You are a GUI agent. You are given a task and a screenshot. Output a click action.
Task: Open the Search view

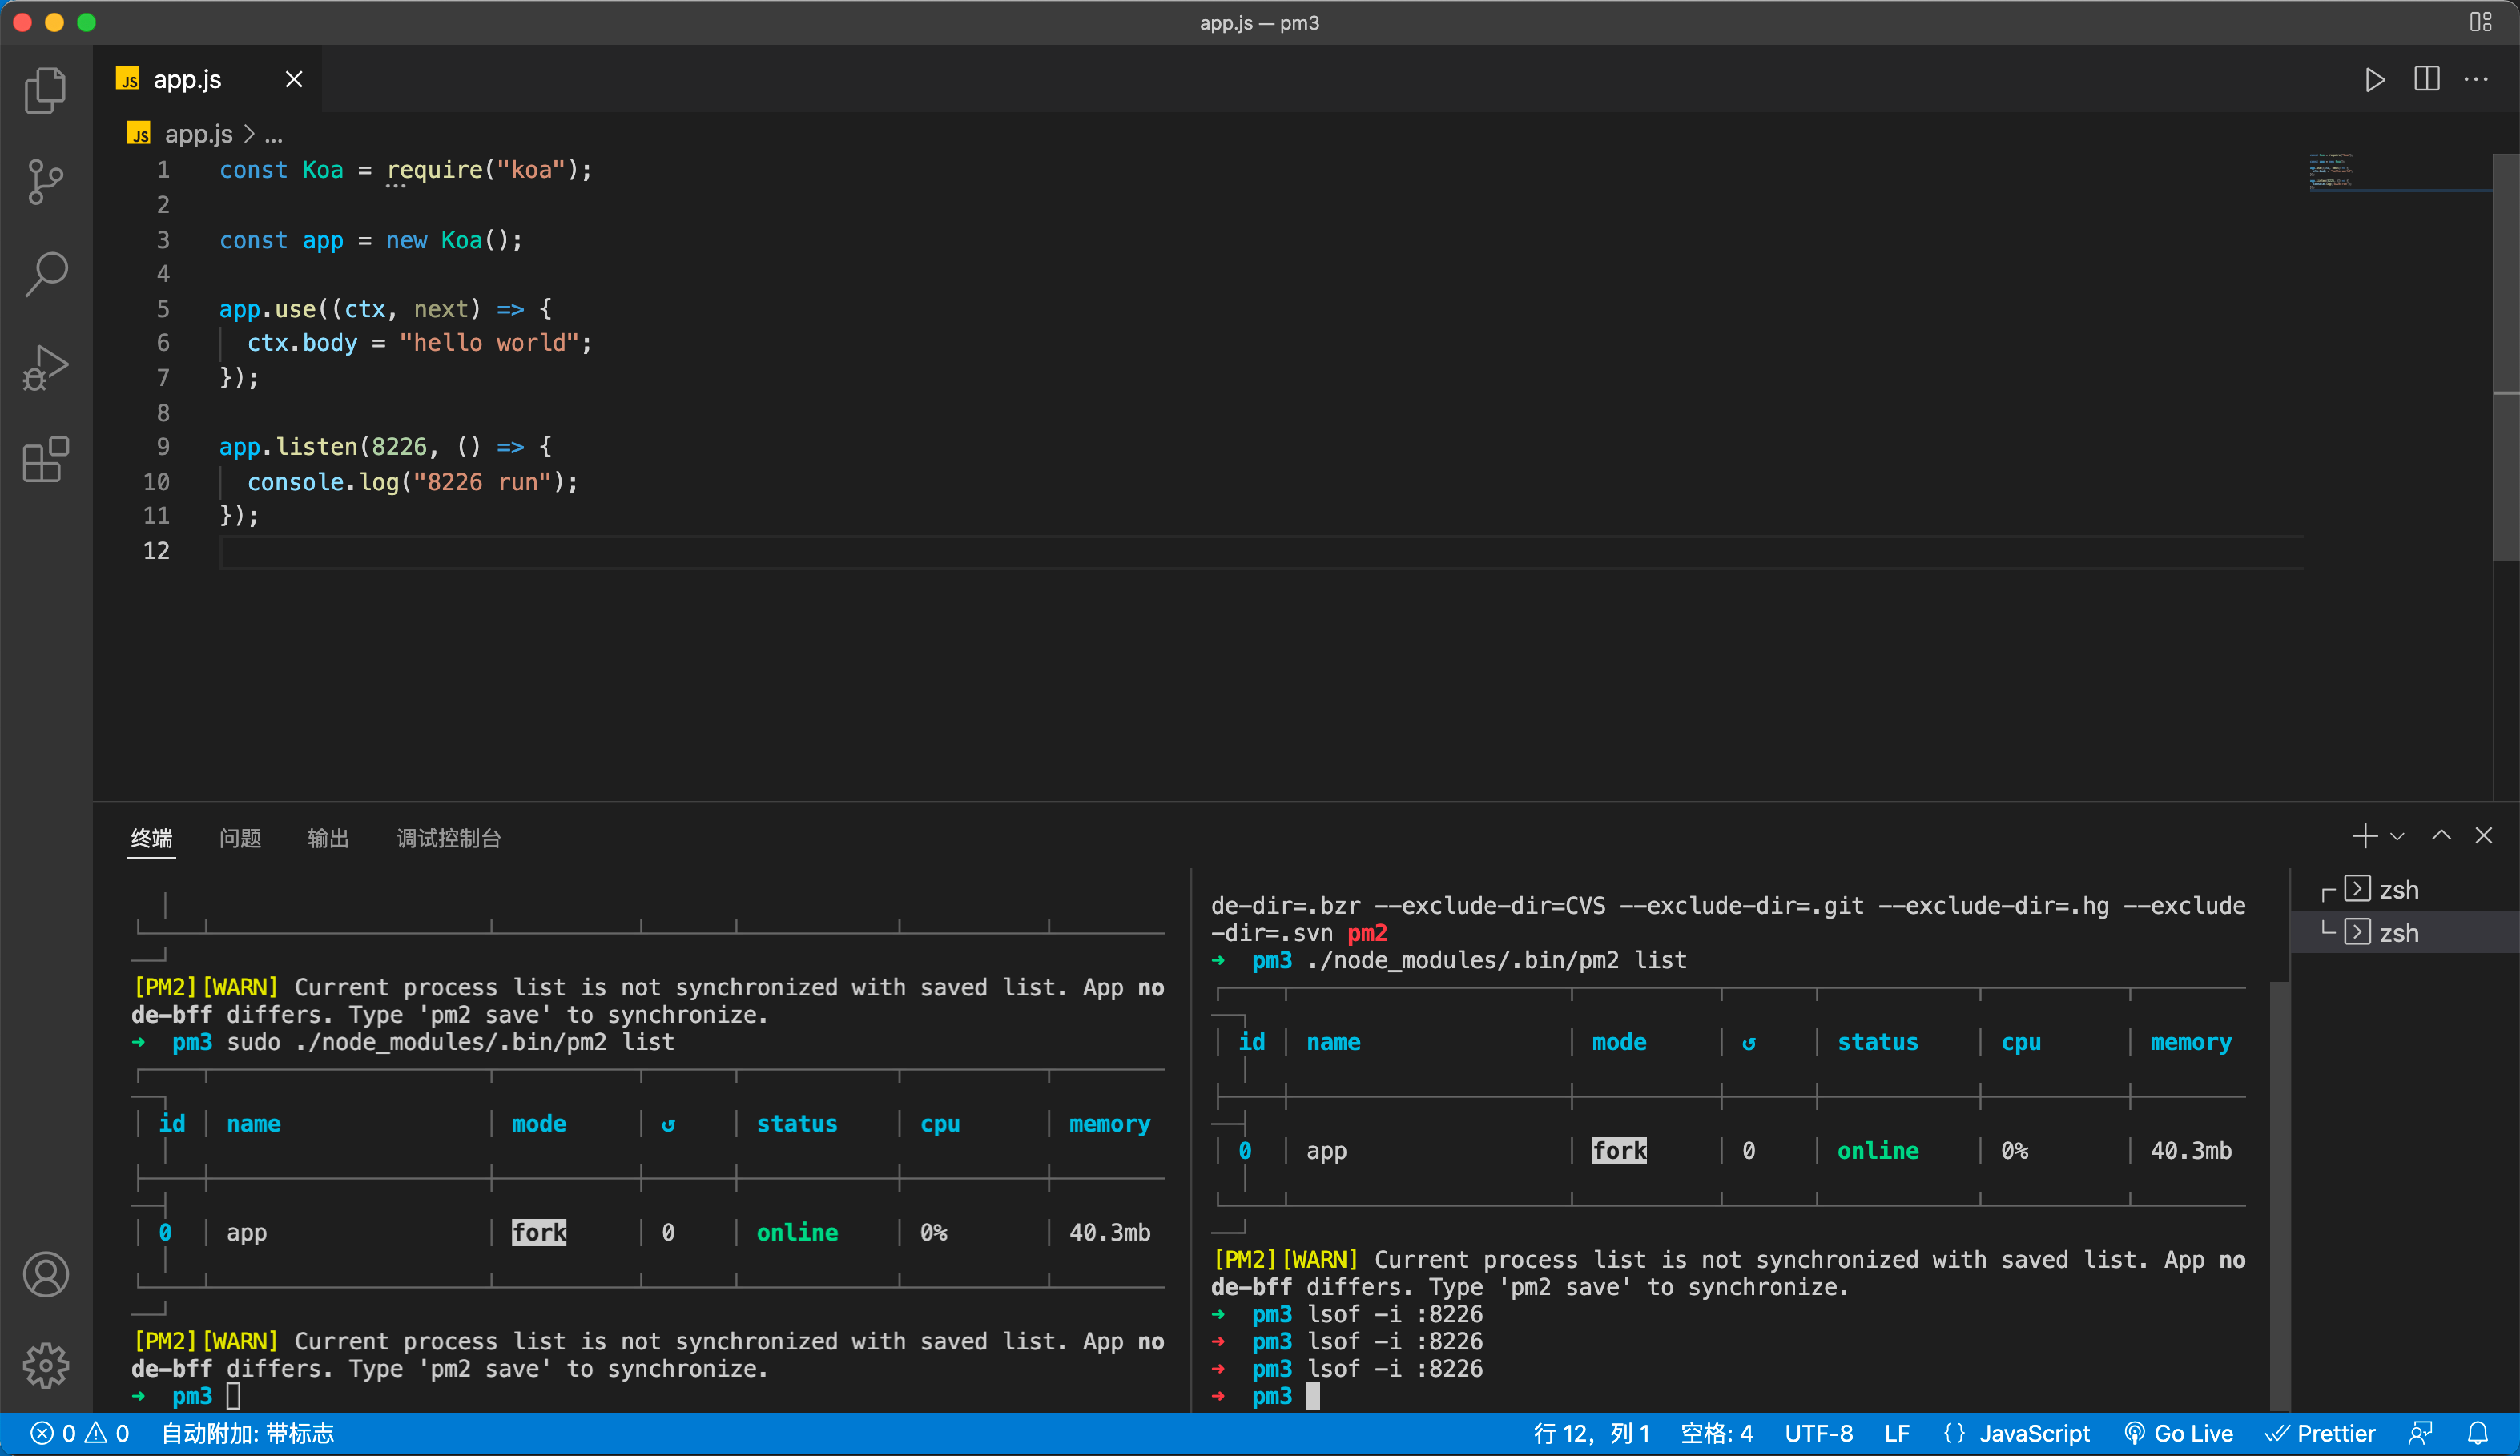point(45,273)
